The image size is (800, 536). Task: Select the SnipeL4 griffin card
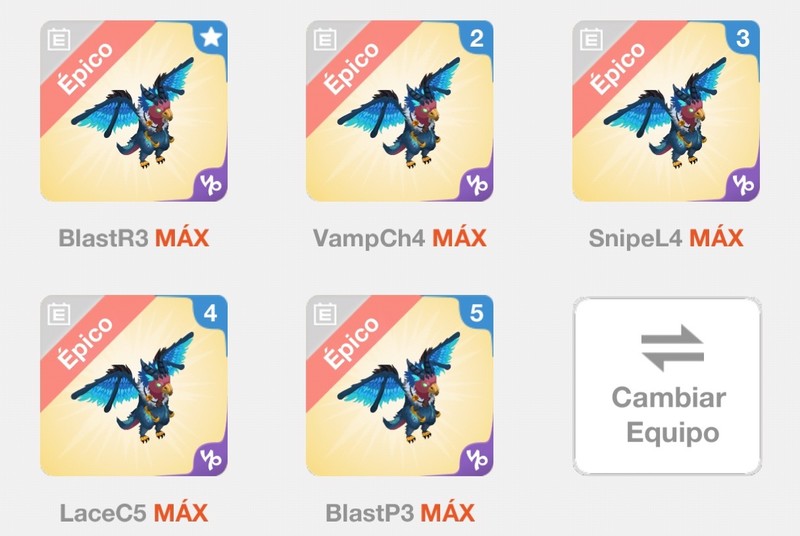[666, 111]
